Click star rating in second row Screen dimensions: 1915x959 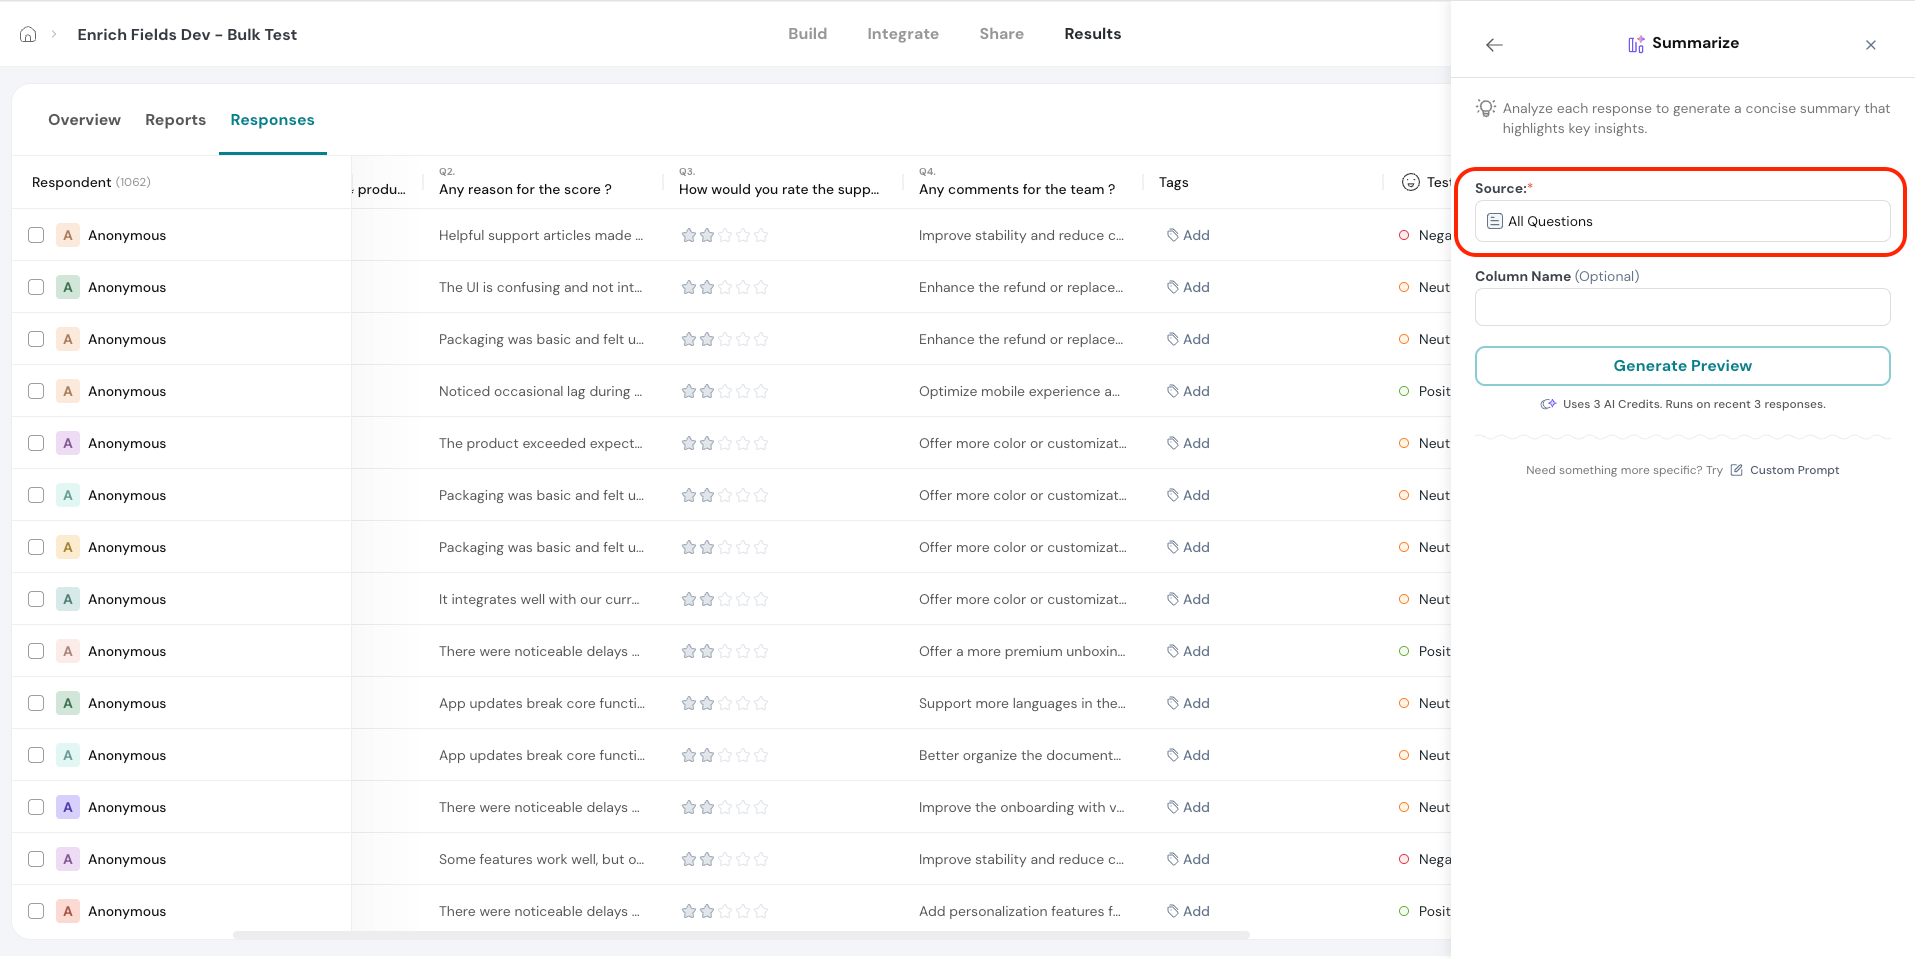724,287
